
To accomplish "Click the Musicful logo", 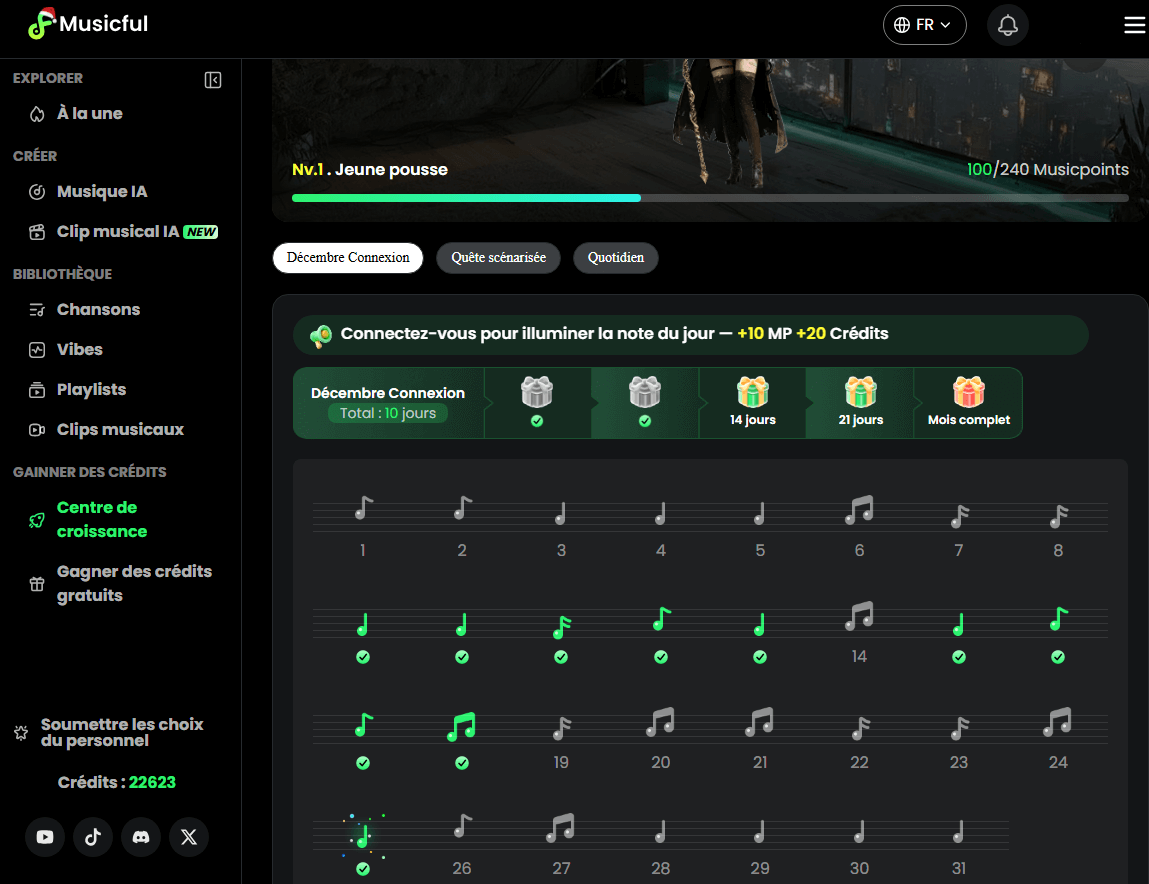I will pyautogui.click(x=88, y=24).
